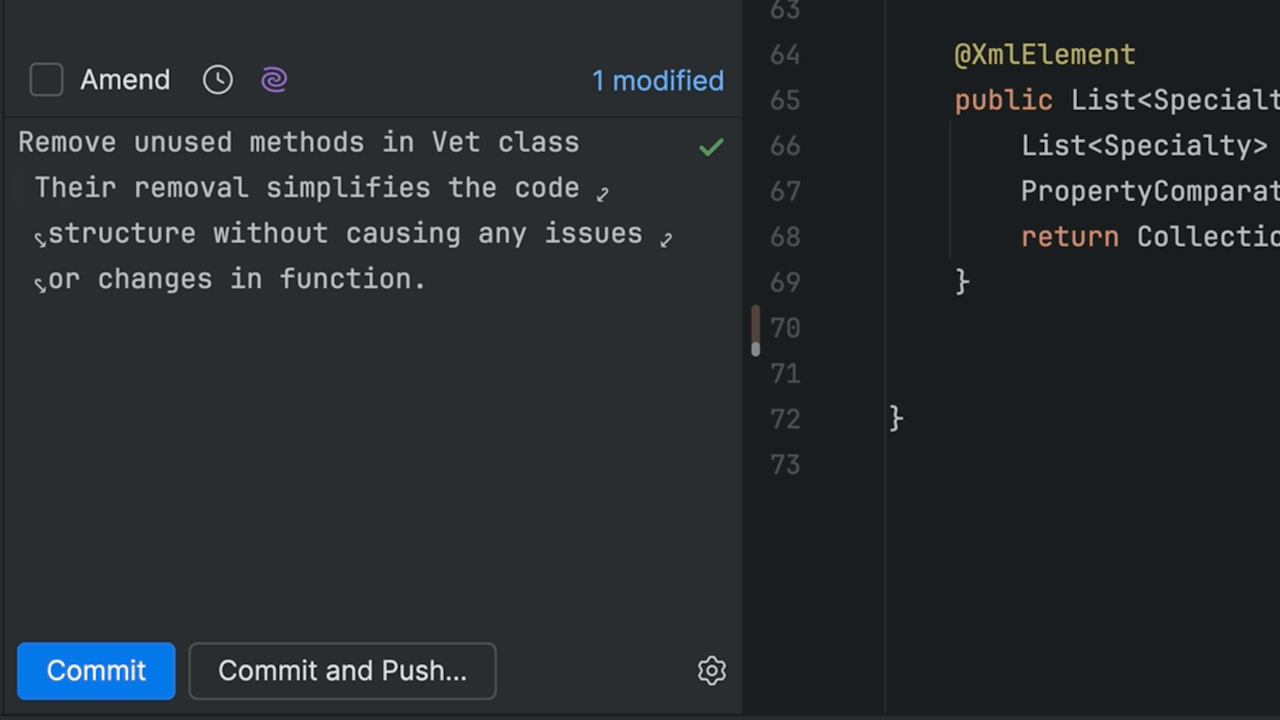
Task: Click the closing brace on line 69
Action: 962,281
